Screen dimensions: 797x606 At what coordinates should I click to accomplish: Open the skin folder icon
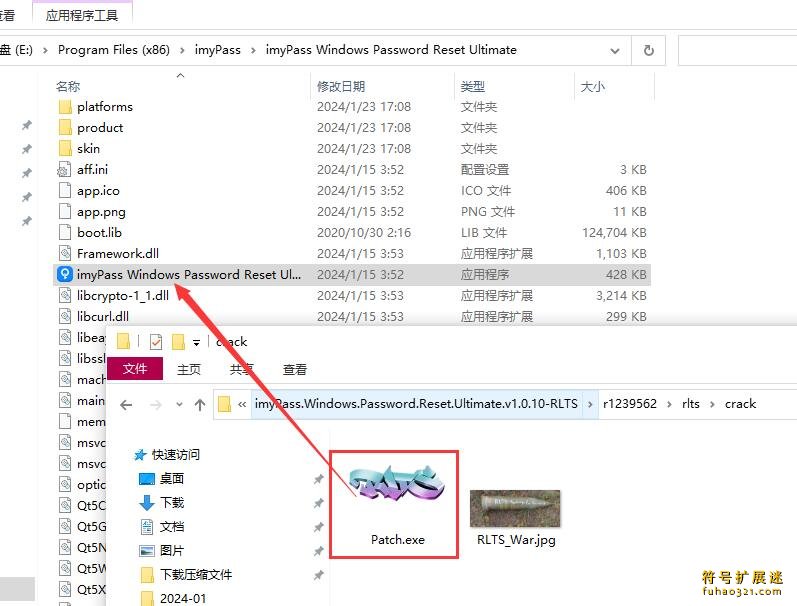click(x=65, y=148)
